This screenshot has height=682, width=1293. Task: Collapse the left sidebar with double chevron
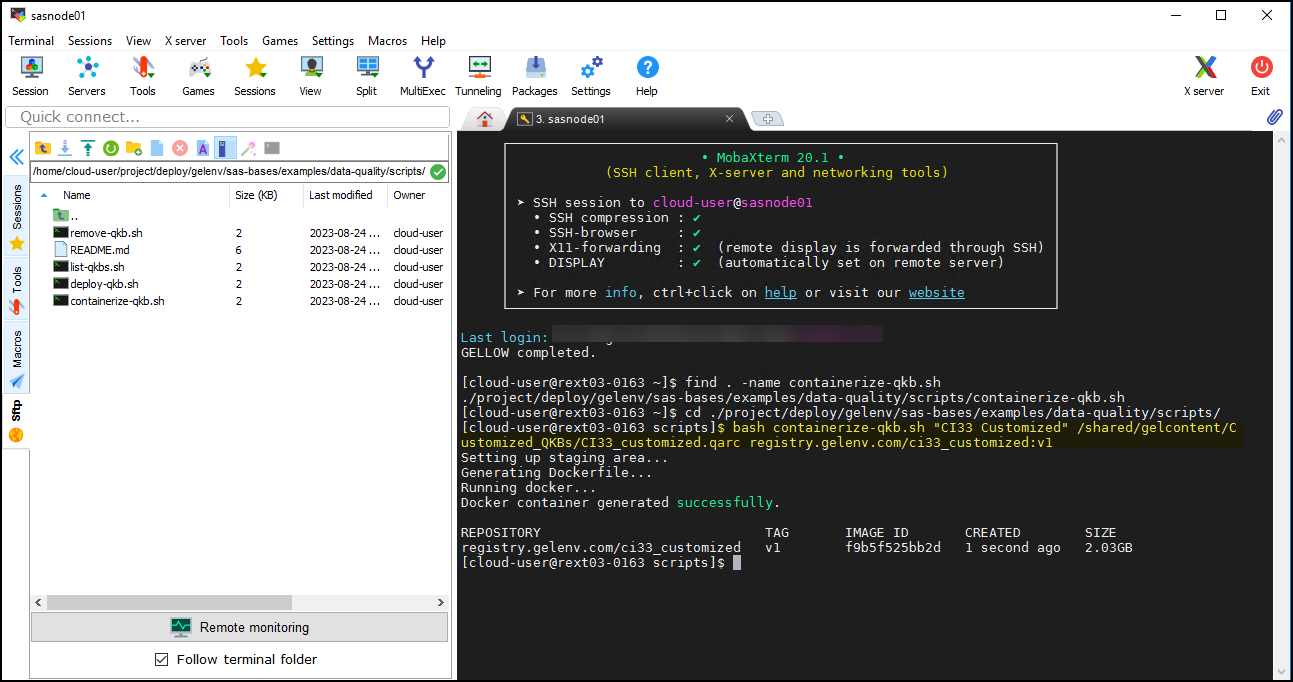coord(16,157)
